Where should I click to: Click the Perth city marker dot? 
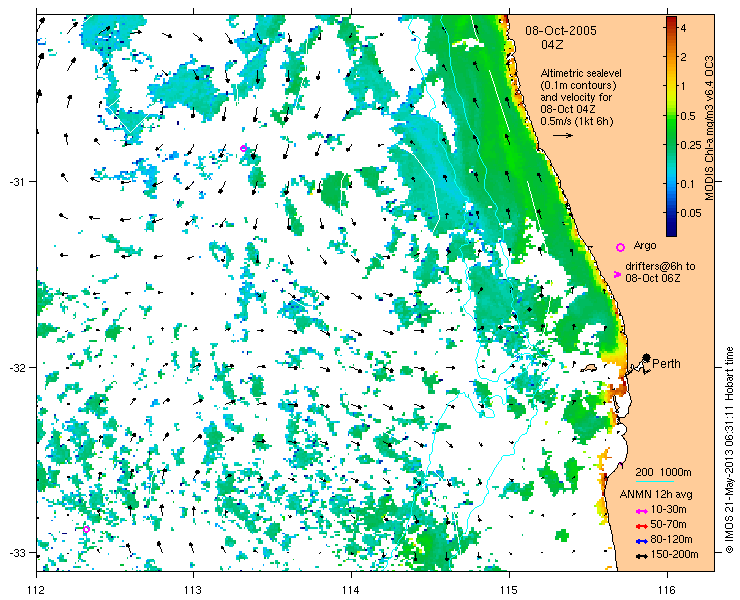646,357
